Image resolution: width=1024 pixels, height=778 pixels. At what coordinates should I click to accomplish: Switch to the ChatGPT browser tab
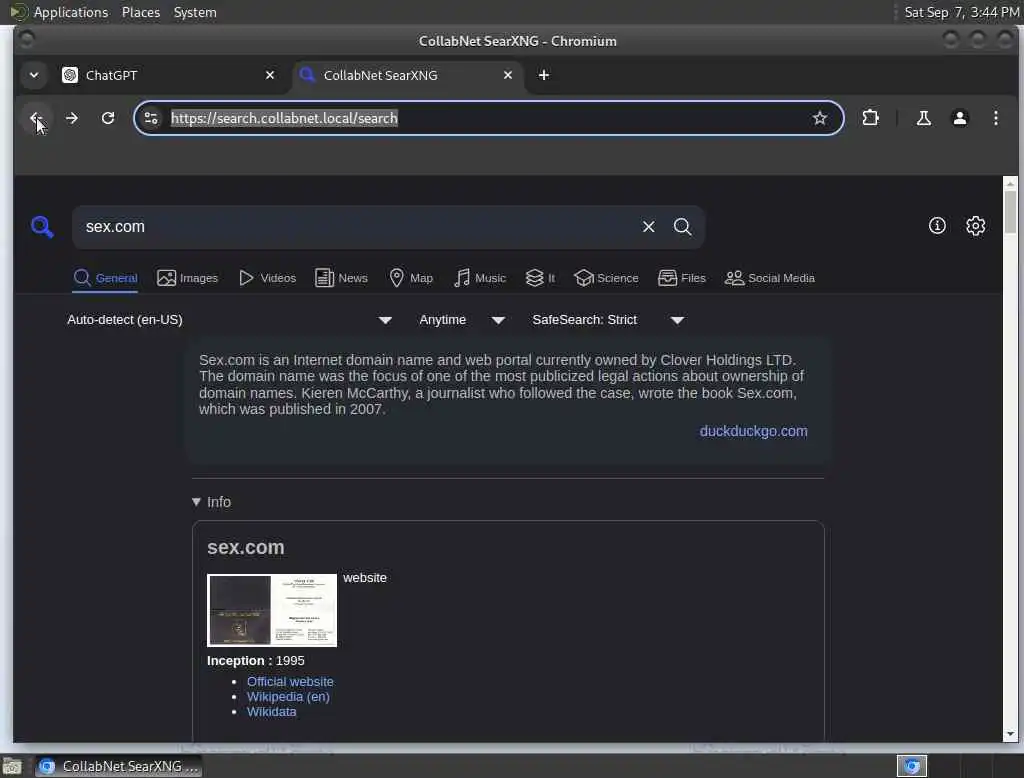coord(170,75)
